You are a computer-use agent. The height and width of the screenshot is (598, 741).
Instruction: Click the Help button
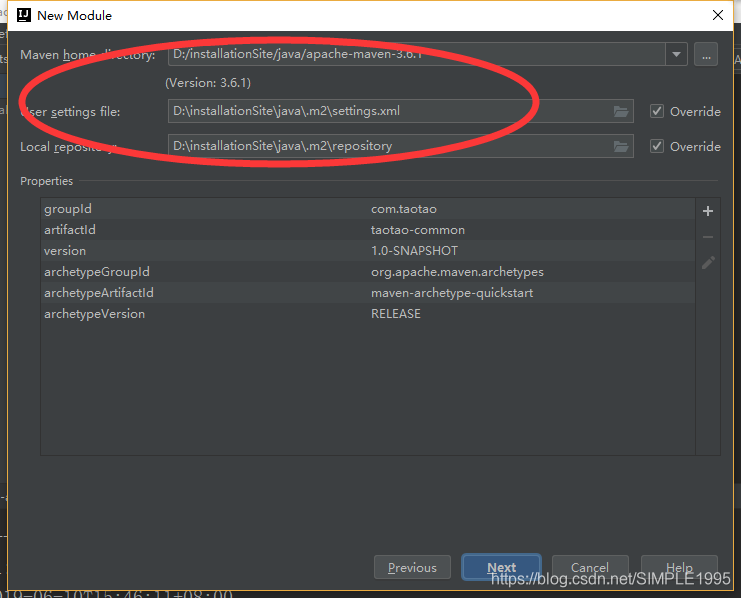679,567
